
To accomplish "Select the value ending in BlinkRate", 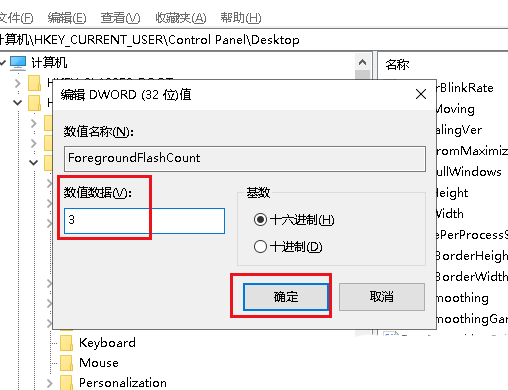I will (465, 88).
